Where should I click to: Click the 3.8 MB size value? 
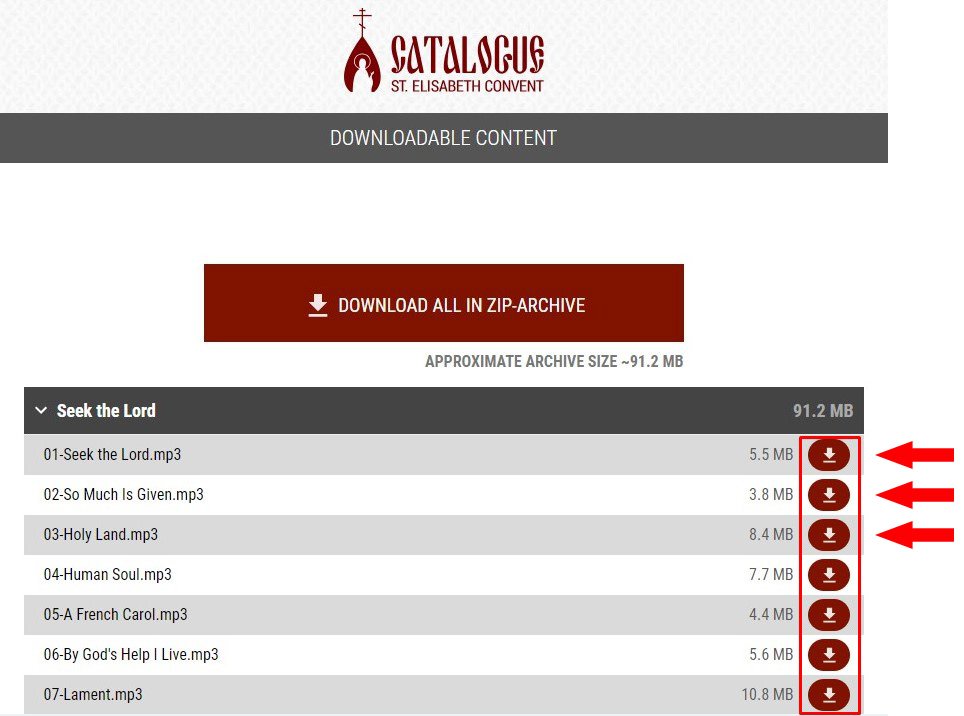point(771,494)
